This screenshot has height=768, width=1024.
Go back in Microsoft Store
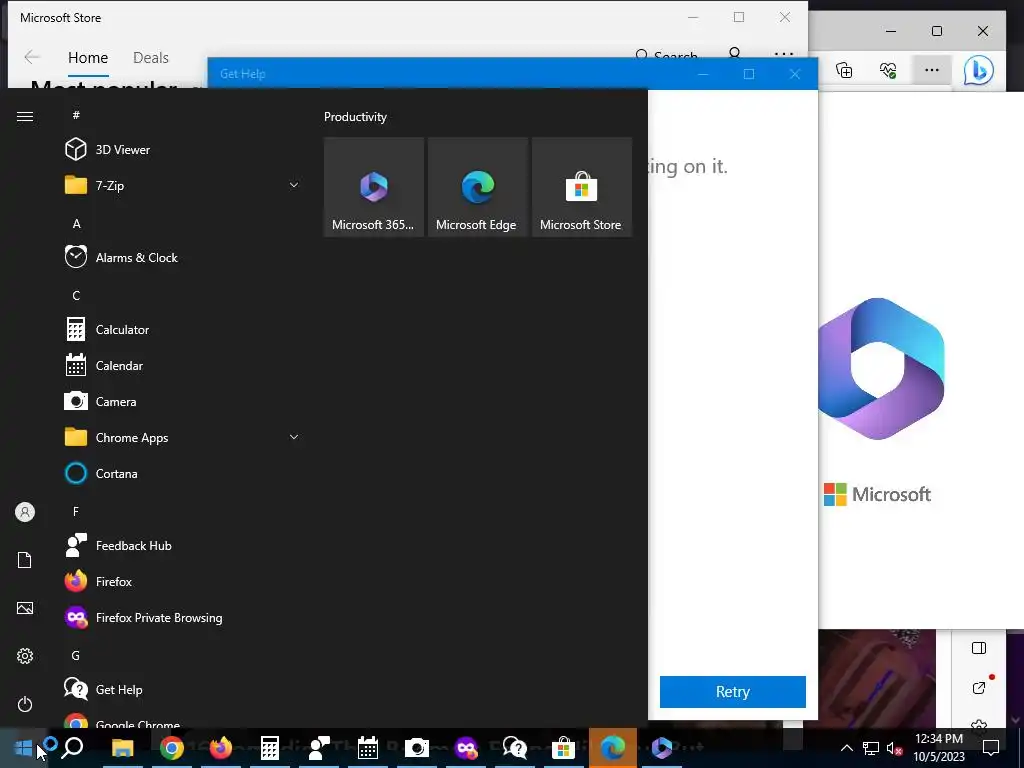tap(32, 57)
